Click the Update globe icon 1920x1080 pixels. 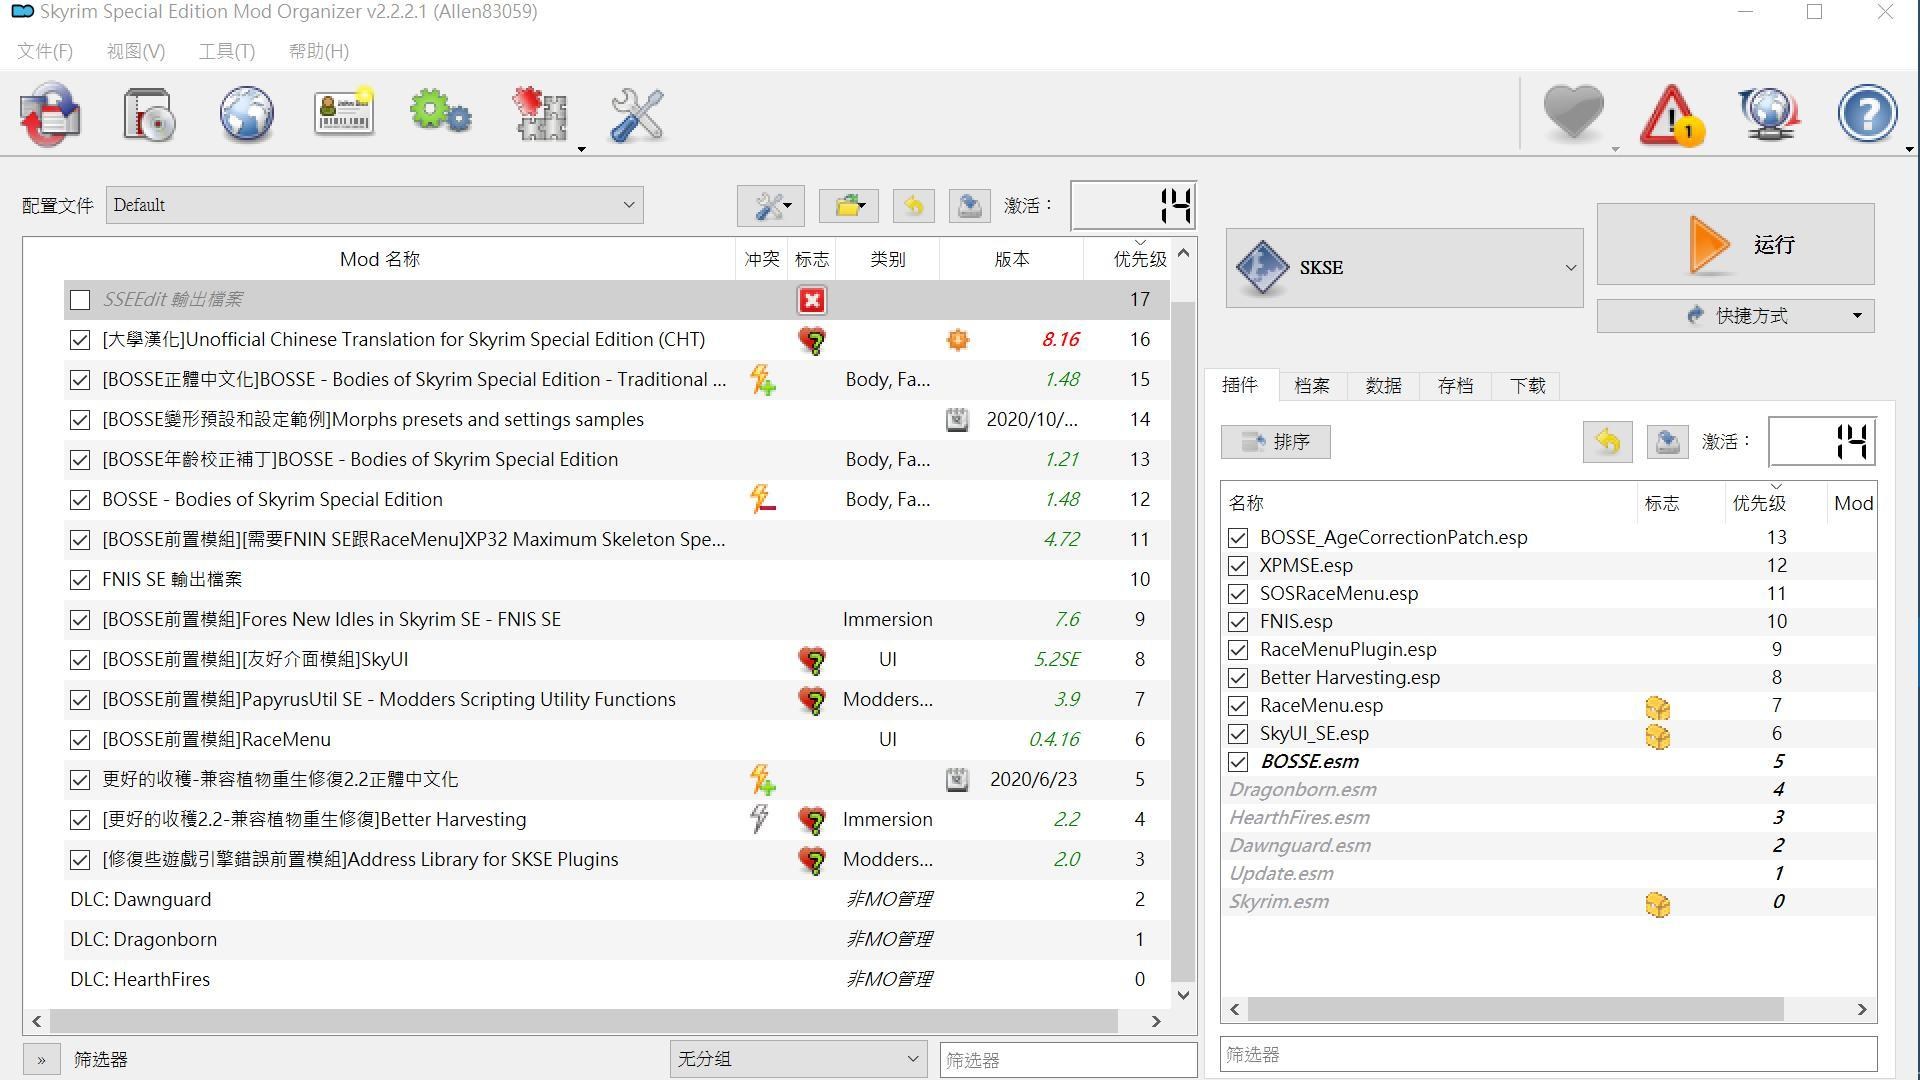tap(1769, 114)
